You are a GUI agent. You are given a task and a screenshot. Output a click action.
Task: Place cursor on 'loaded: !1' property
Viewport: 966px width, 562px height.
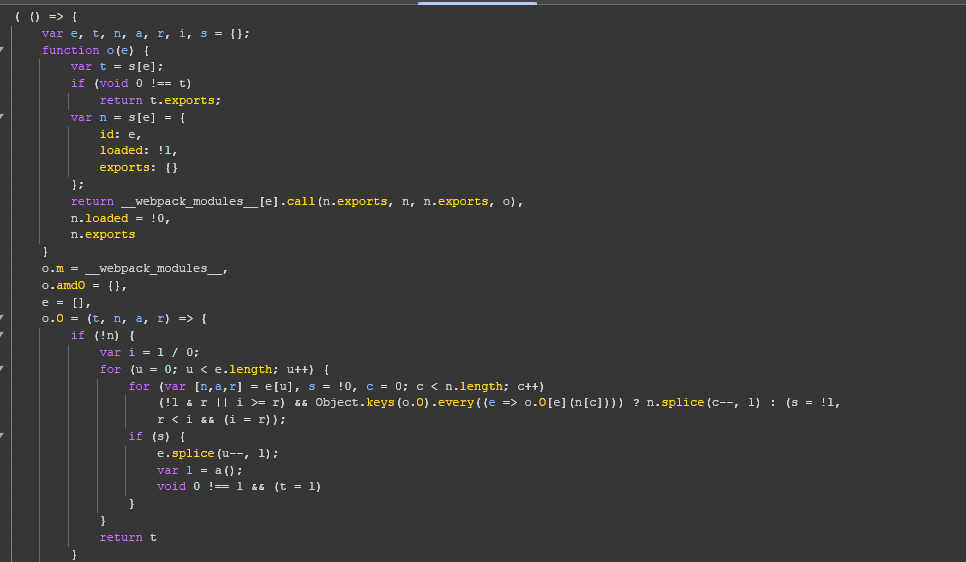[x=138, y=151]
